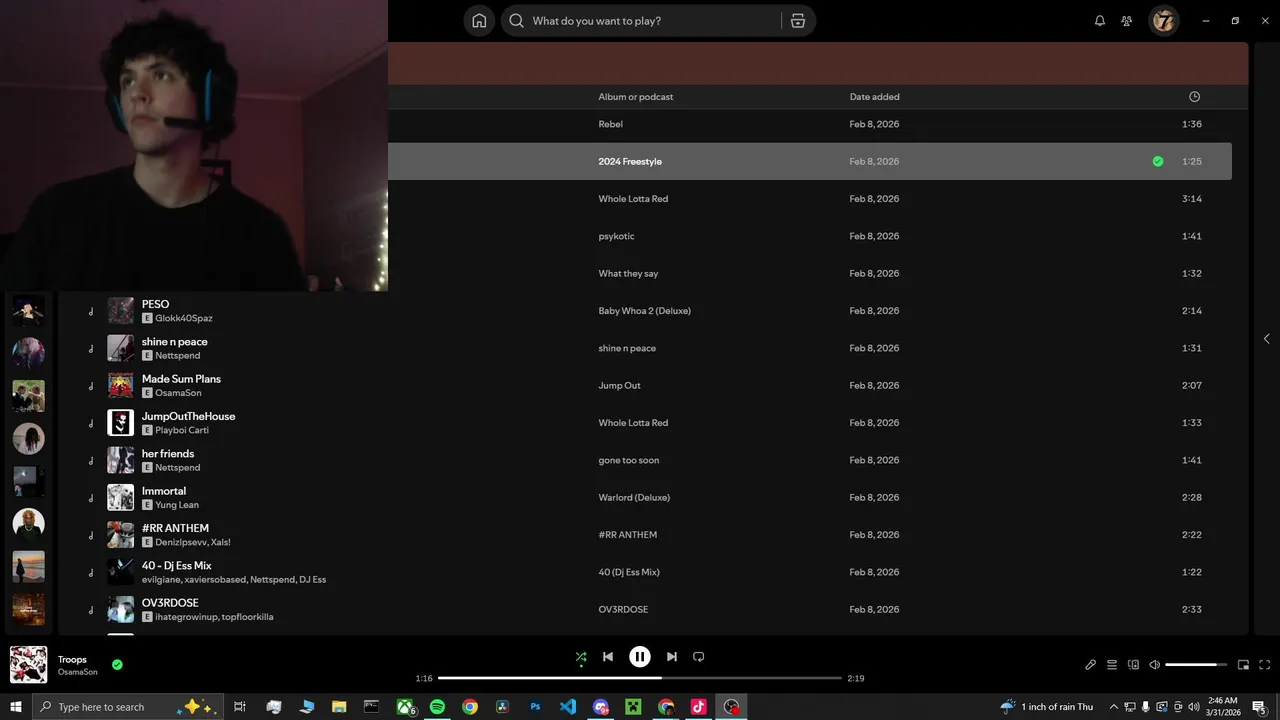
Task: Open the Yung Lean artist link
Action: 177,505
